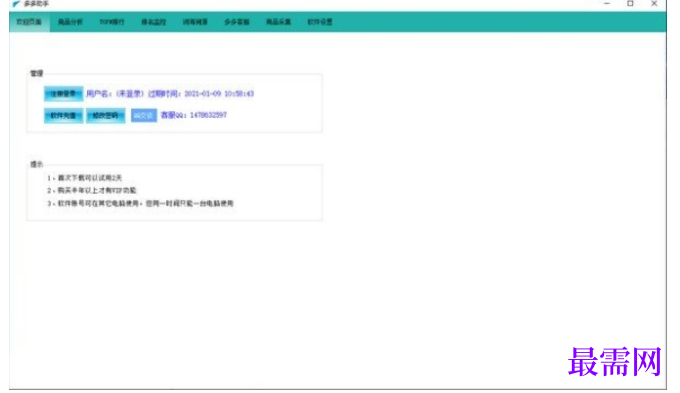Open the 软件设置 settings tab
This screenshot has height=393, width=680.
[320, 22]
